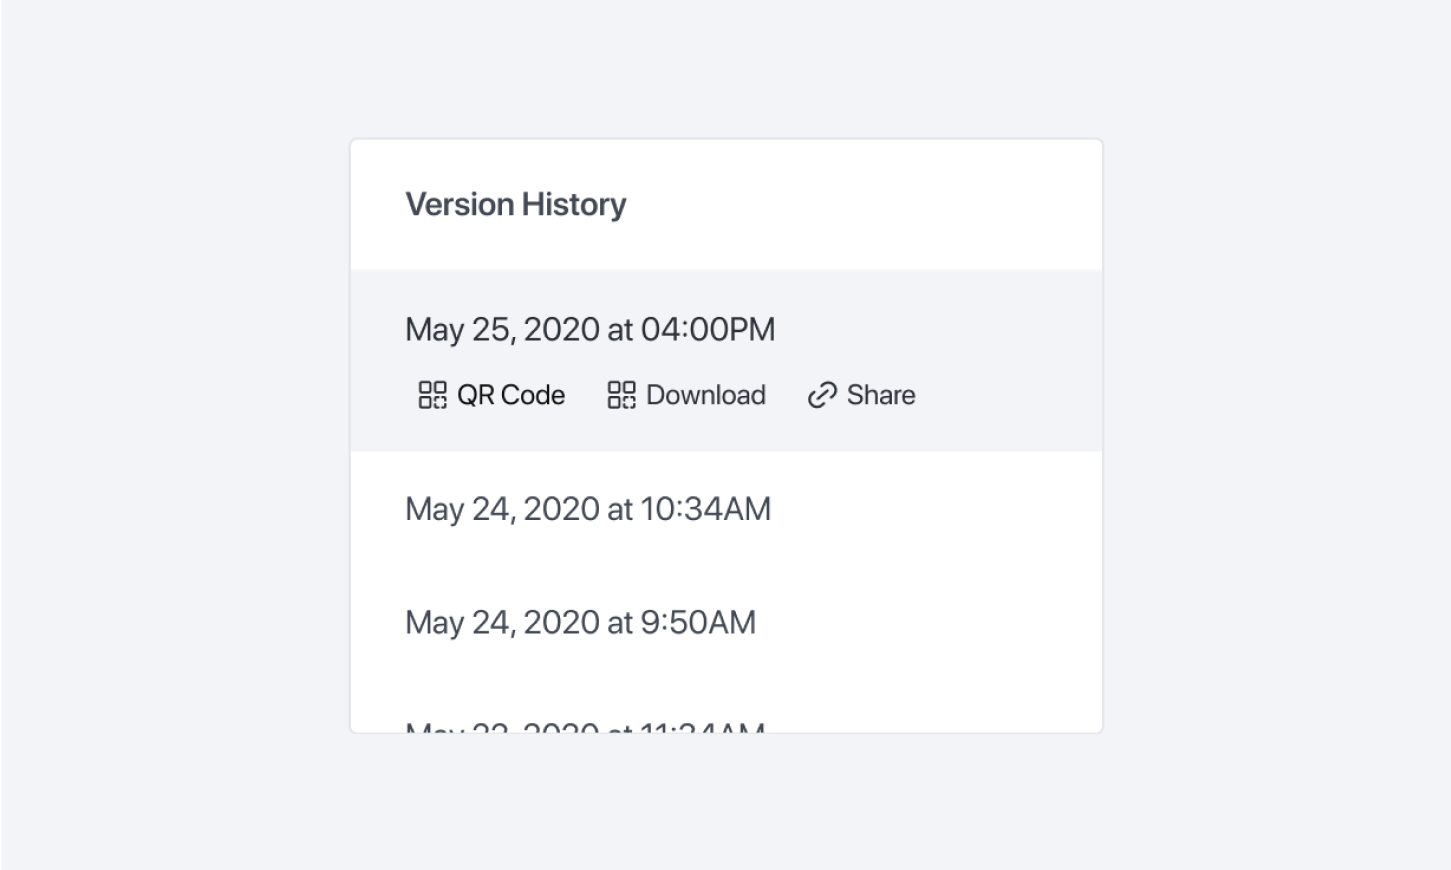Click the Download grid icon
1451x870 pixels.
[621, 395]
